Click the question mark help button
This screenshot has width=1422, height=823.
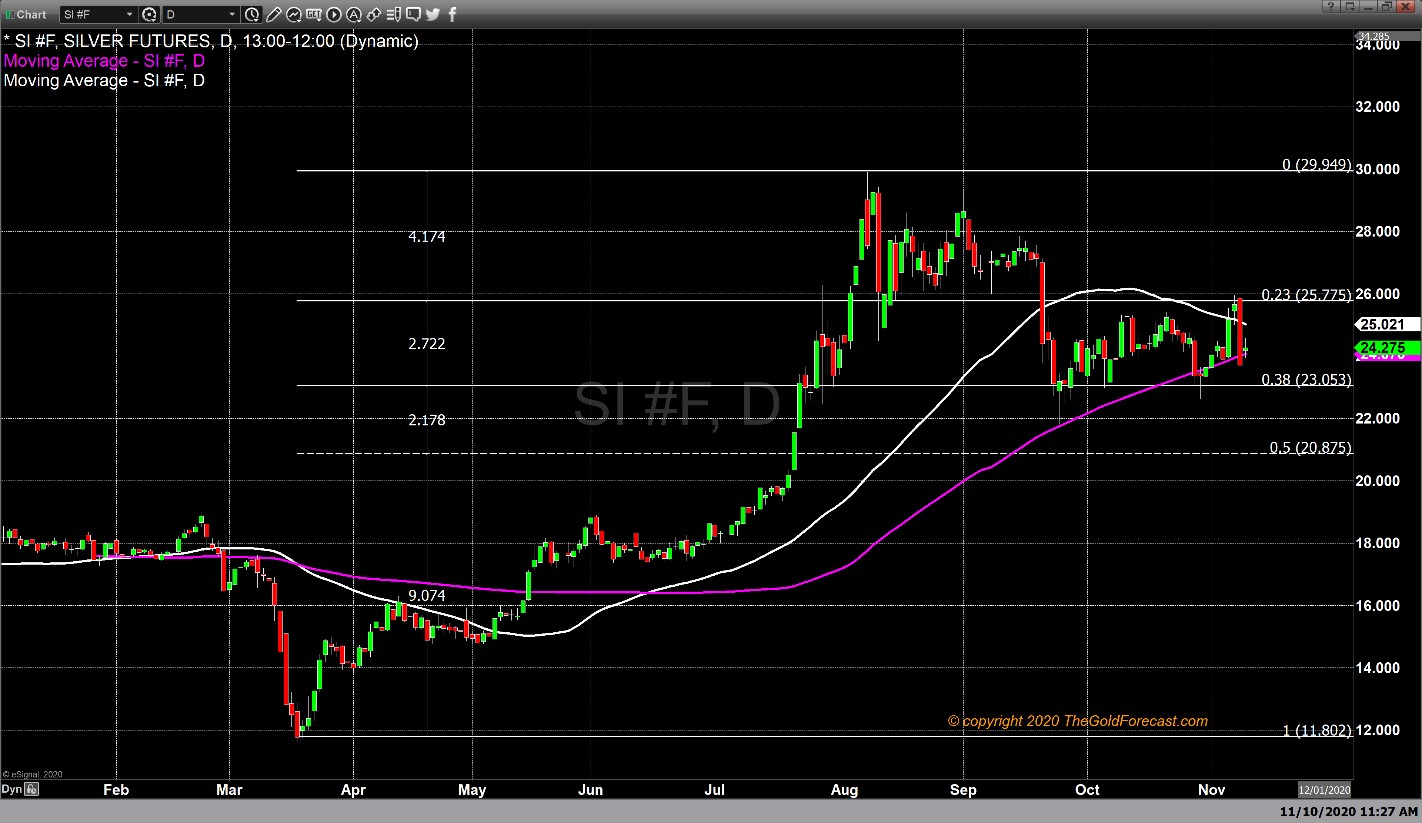coord(1330,7)
